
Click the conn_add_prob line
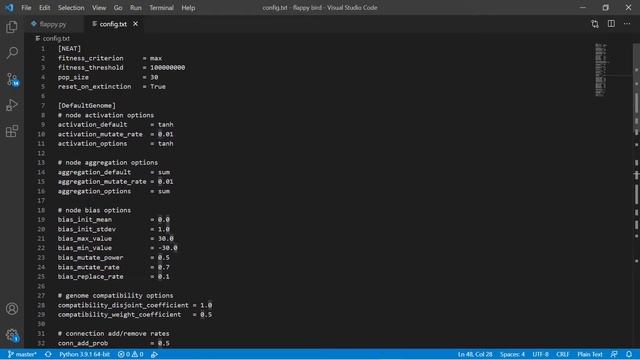pos(113,343)
